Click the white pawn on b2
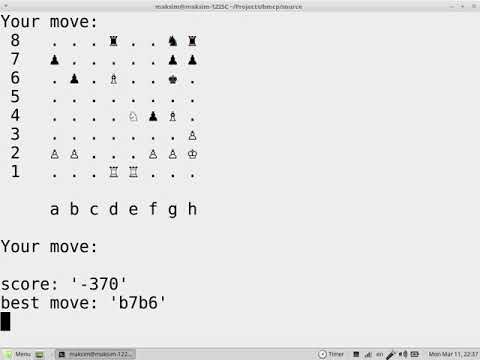 tap(74, 154)
